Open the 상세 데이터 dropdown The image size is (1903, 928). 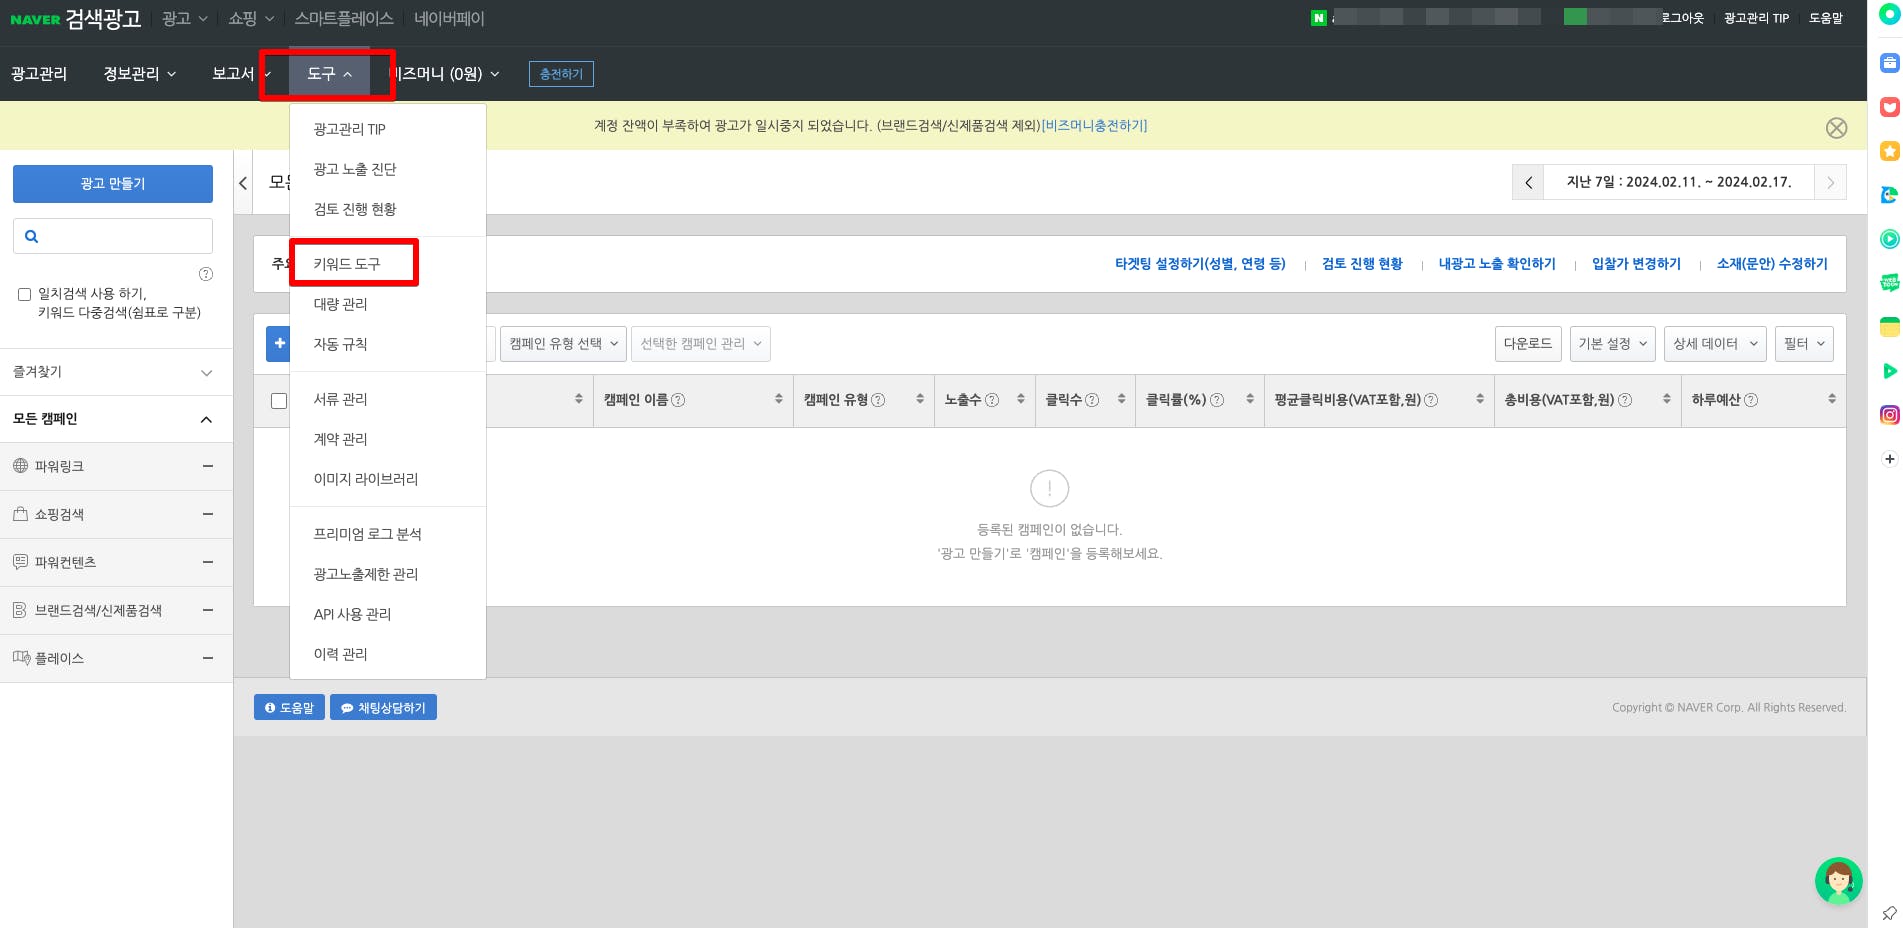pos(1715,344)
